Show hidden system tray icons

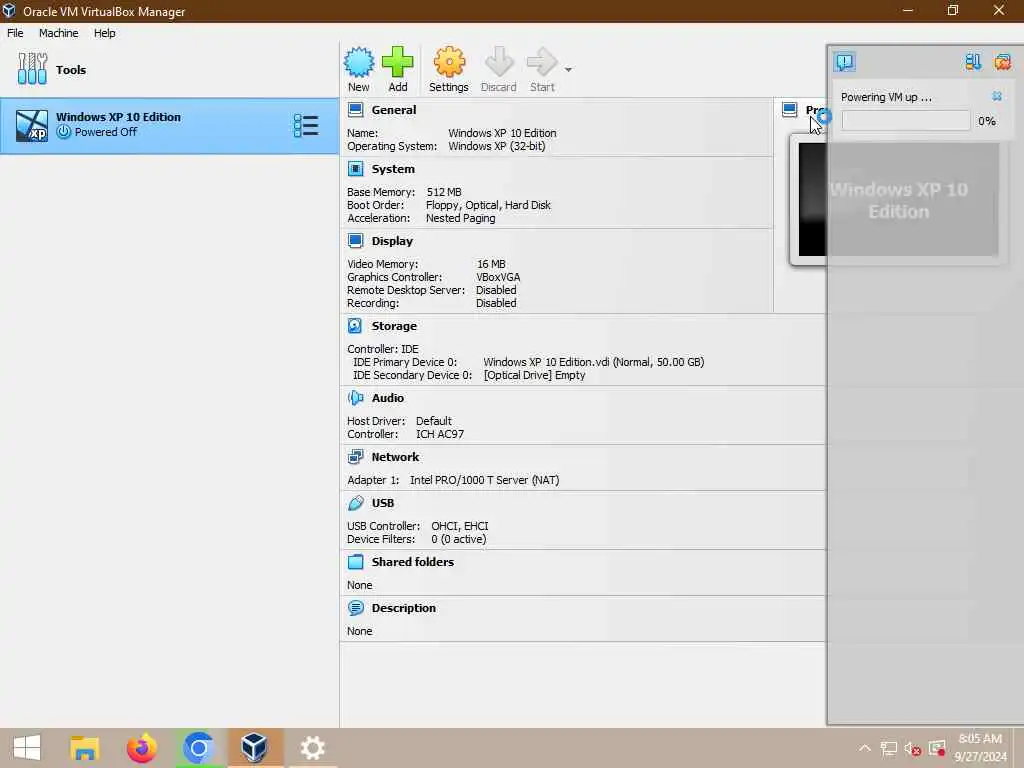coord(865,748)
